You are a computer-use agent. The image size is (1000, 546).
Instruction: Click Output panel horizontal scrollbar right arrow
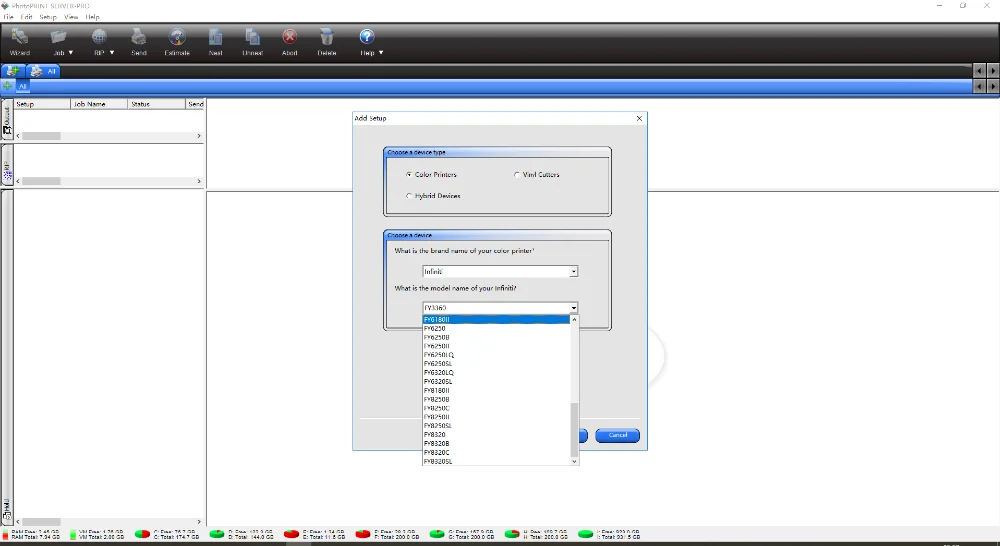pos(199,136)
